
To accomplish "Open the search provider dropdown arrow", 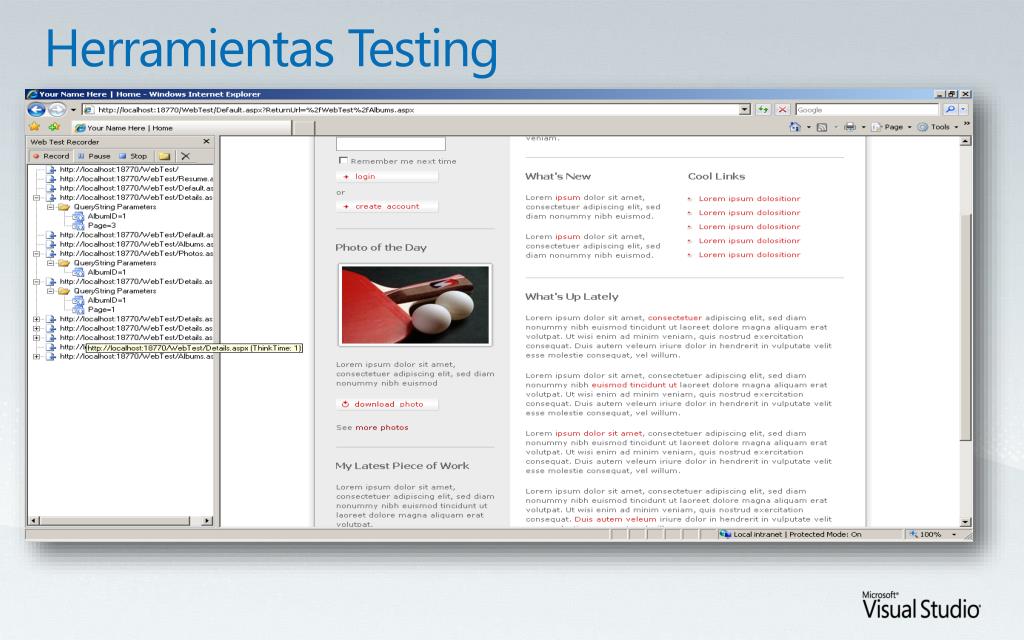I will 963,110.
